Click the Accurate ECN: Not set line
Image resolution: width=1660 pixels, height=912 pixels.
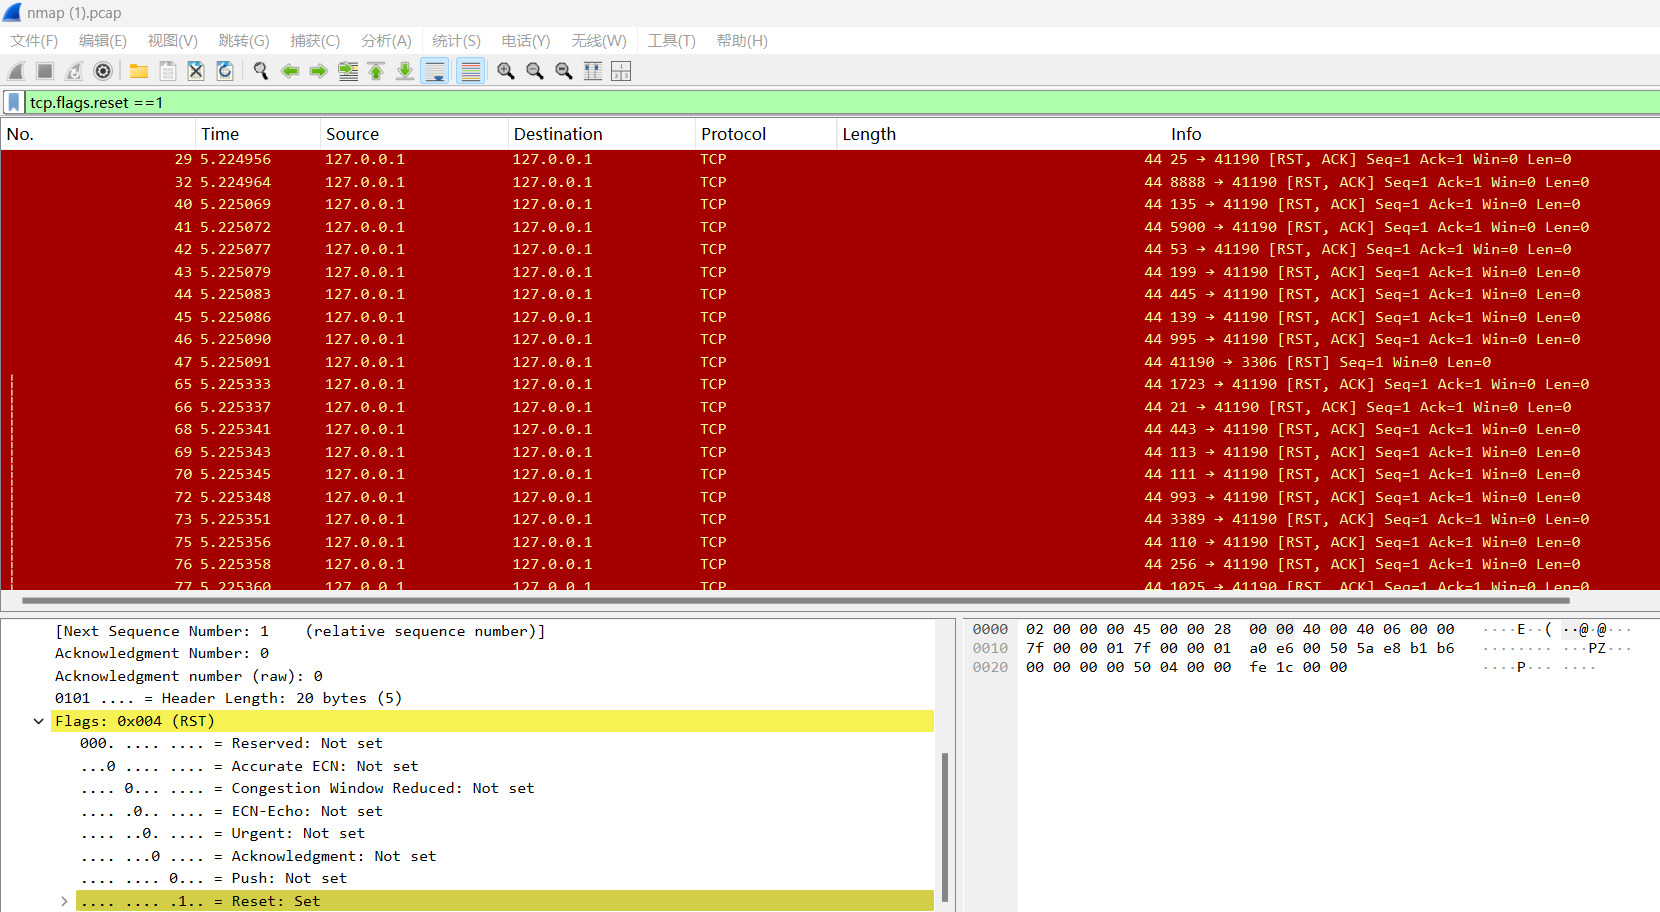(249, 766)
